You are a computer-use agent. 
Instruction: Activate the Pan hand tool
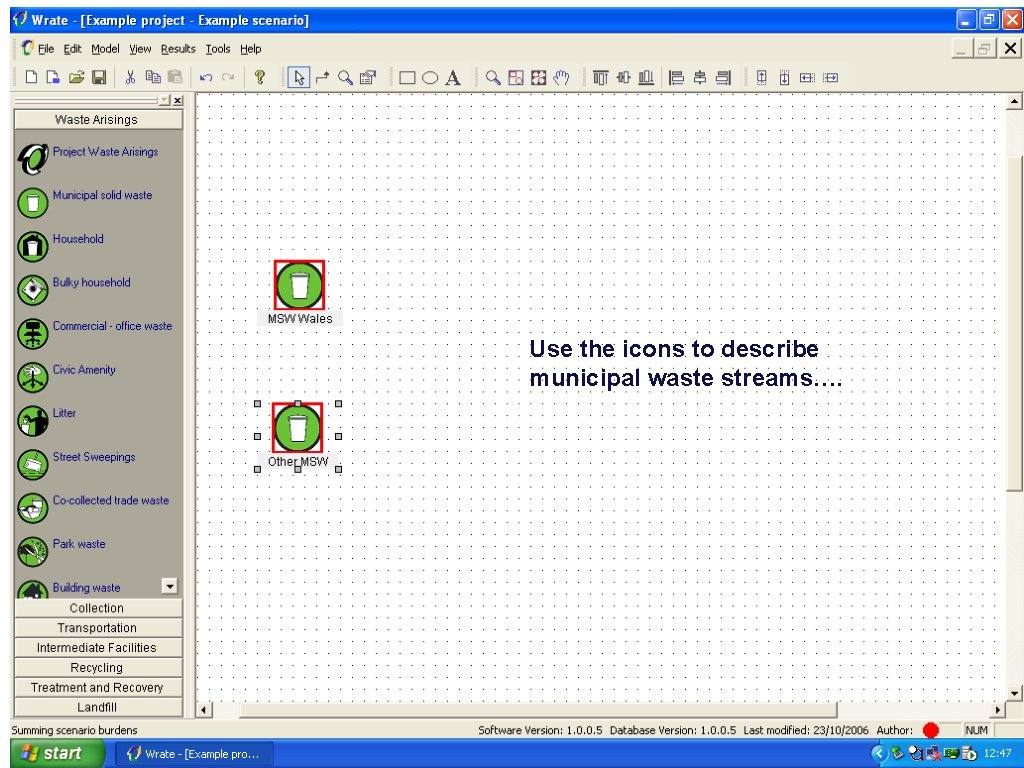[559, 76]
